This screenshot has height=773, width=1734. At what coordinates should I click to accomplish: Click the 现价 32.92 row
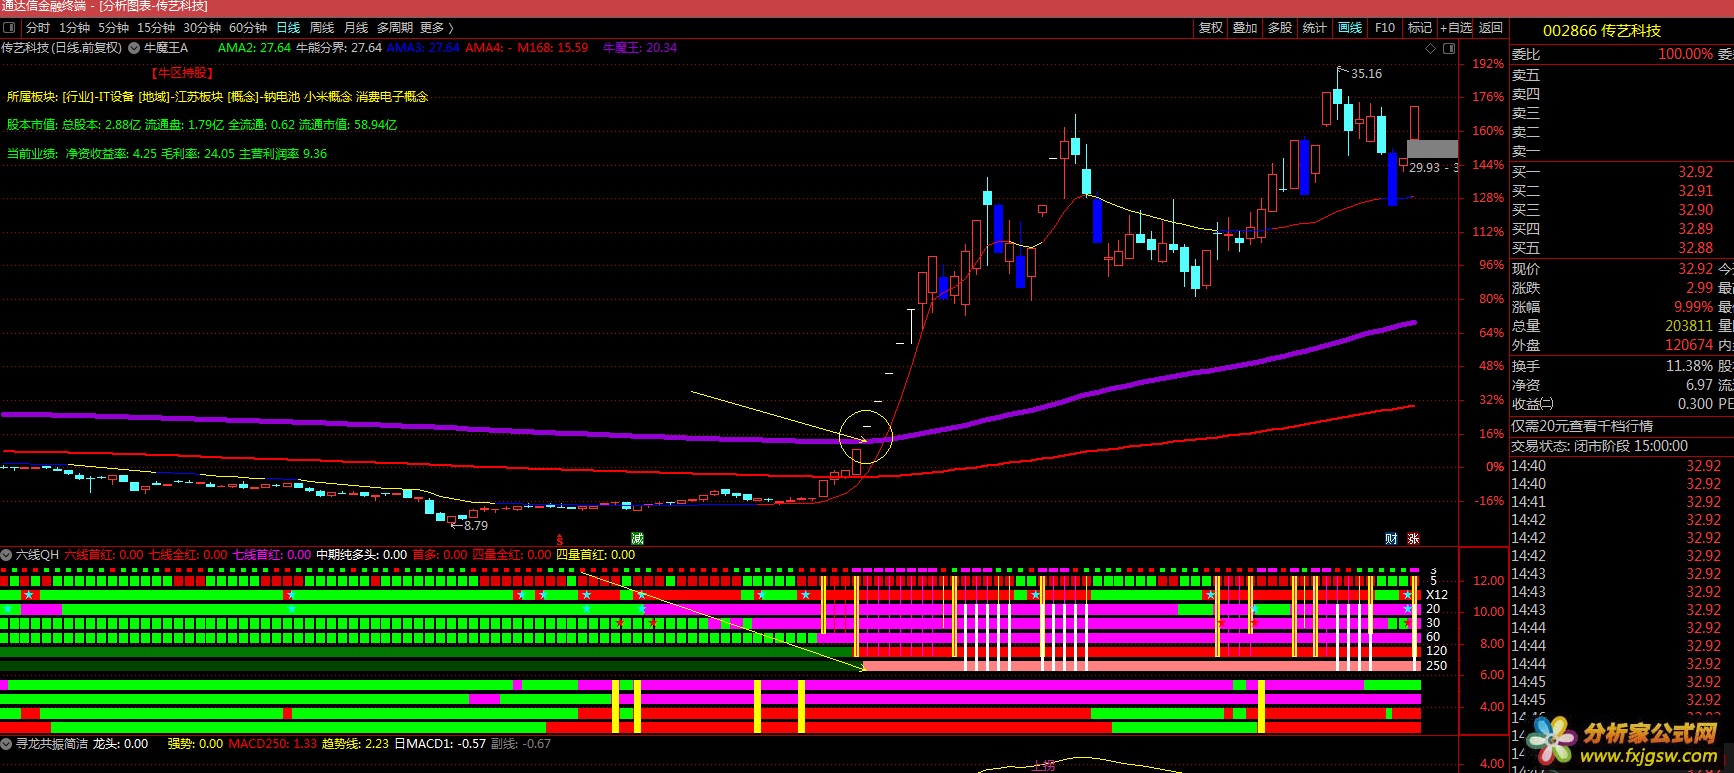1612,269
